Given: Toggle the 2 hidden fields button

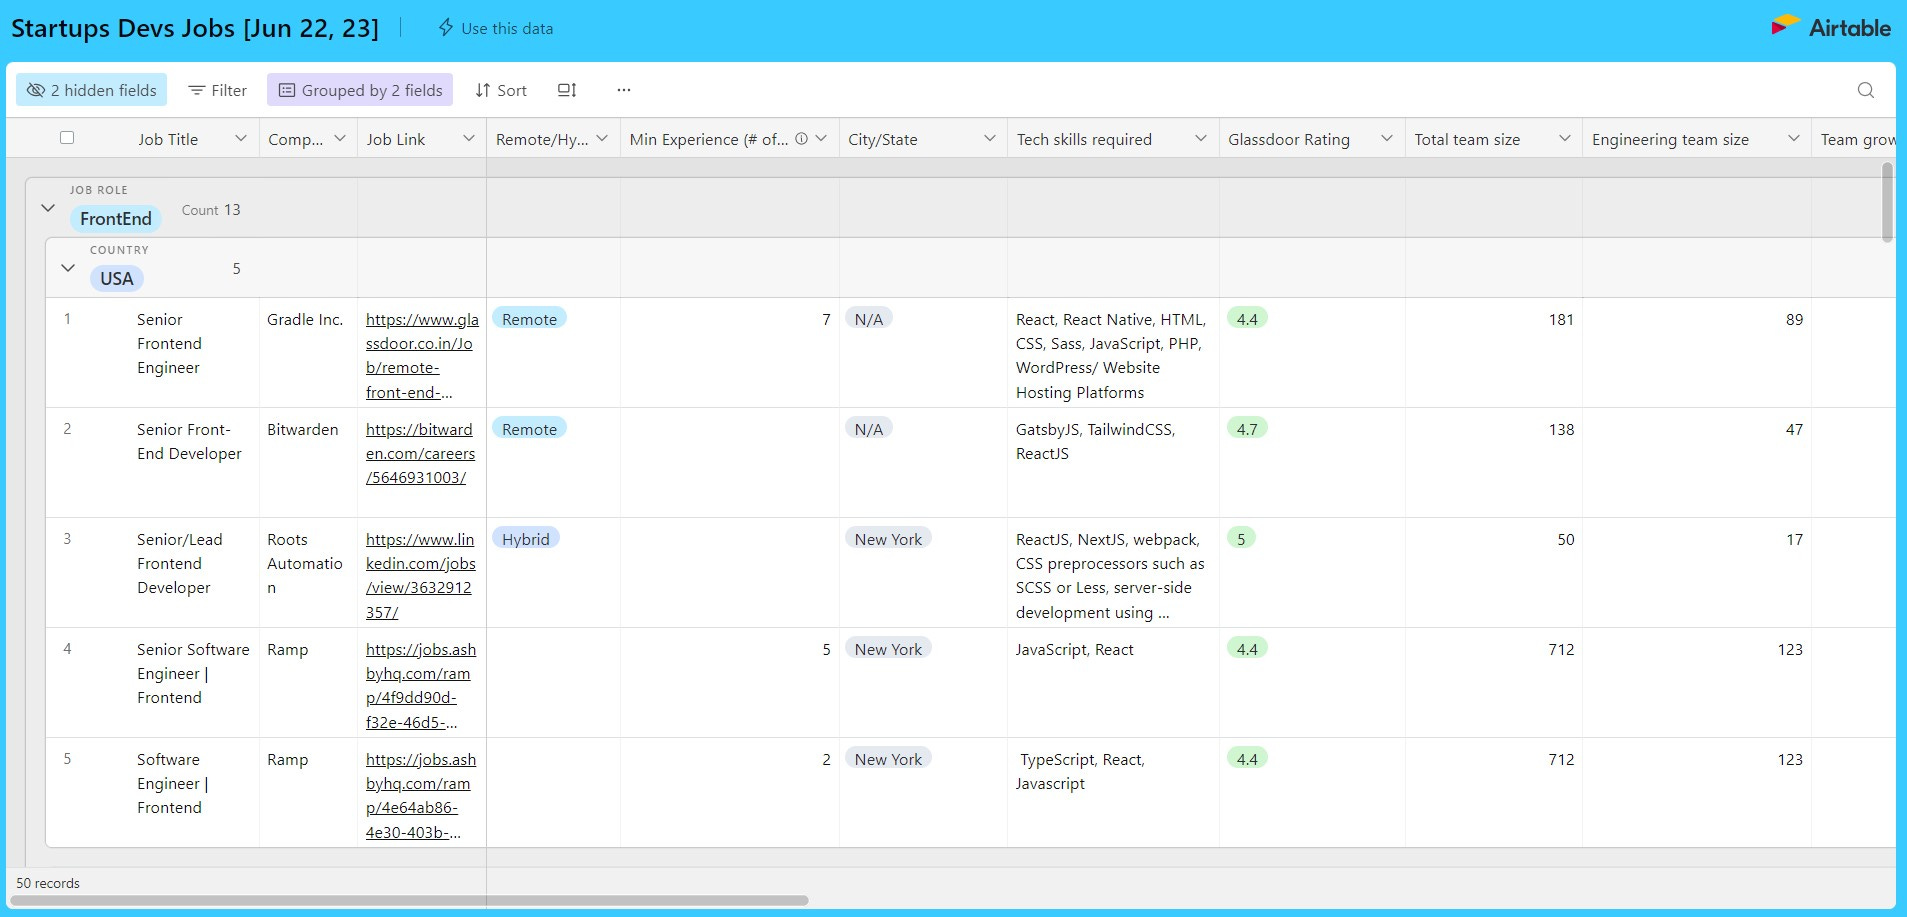Looking at the screenshot, I should point(91,90).
